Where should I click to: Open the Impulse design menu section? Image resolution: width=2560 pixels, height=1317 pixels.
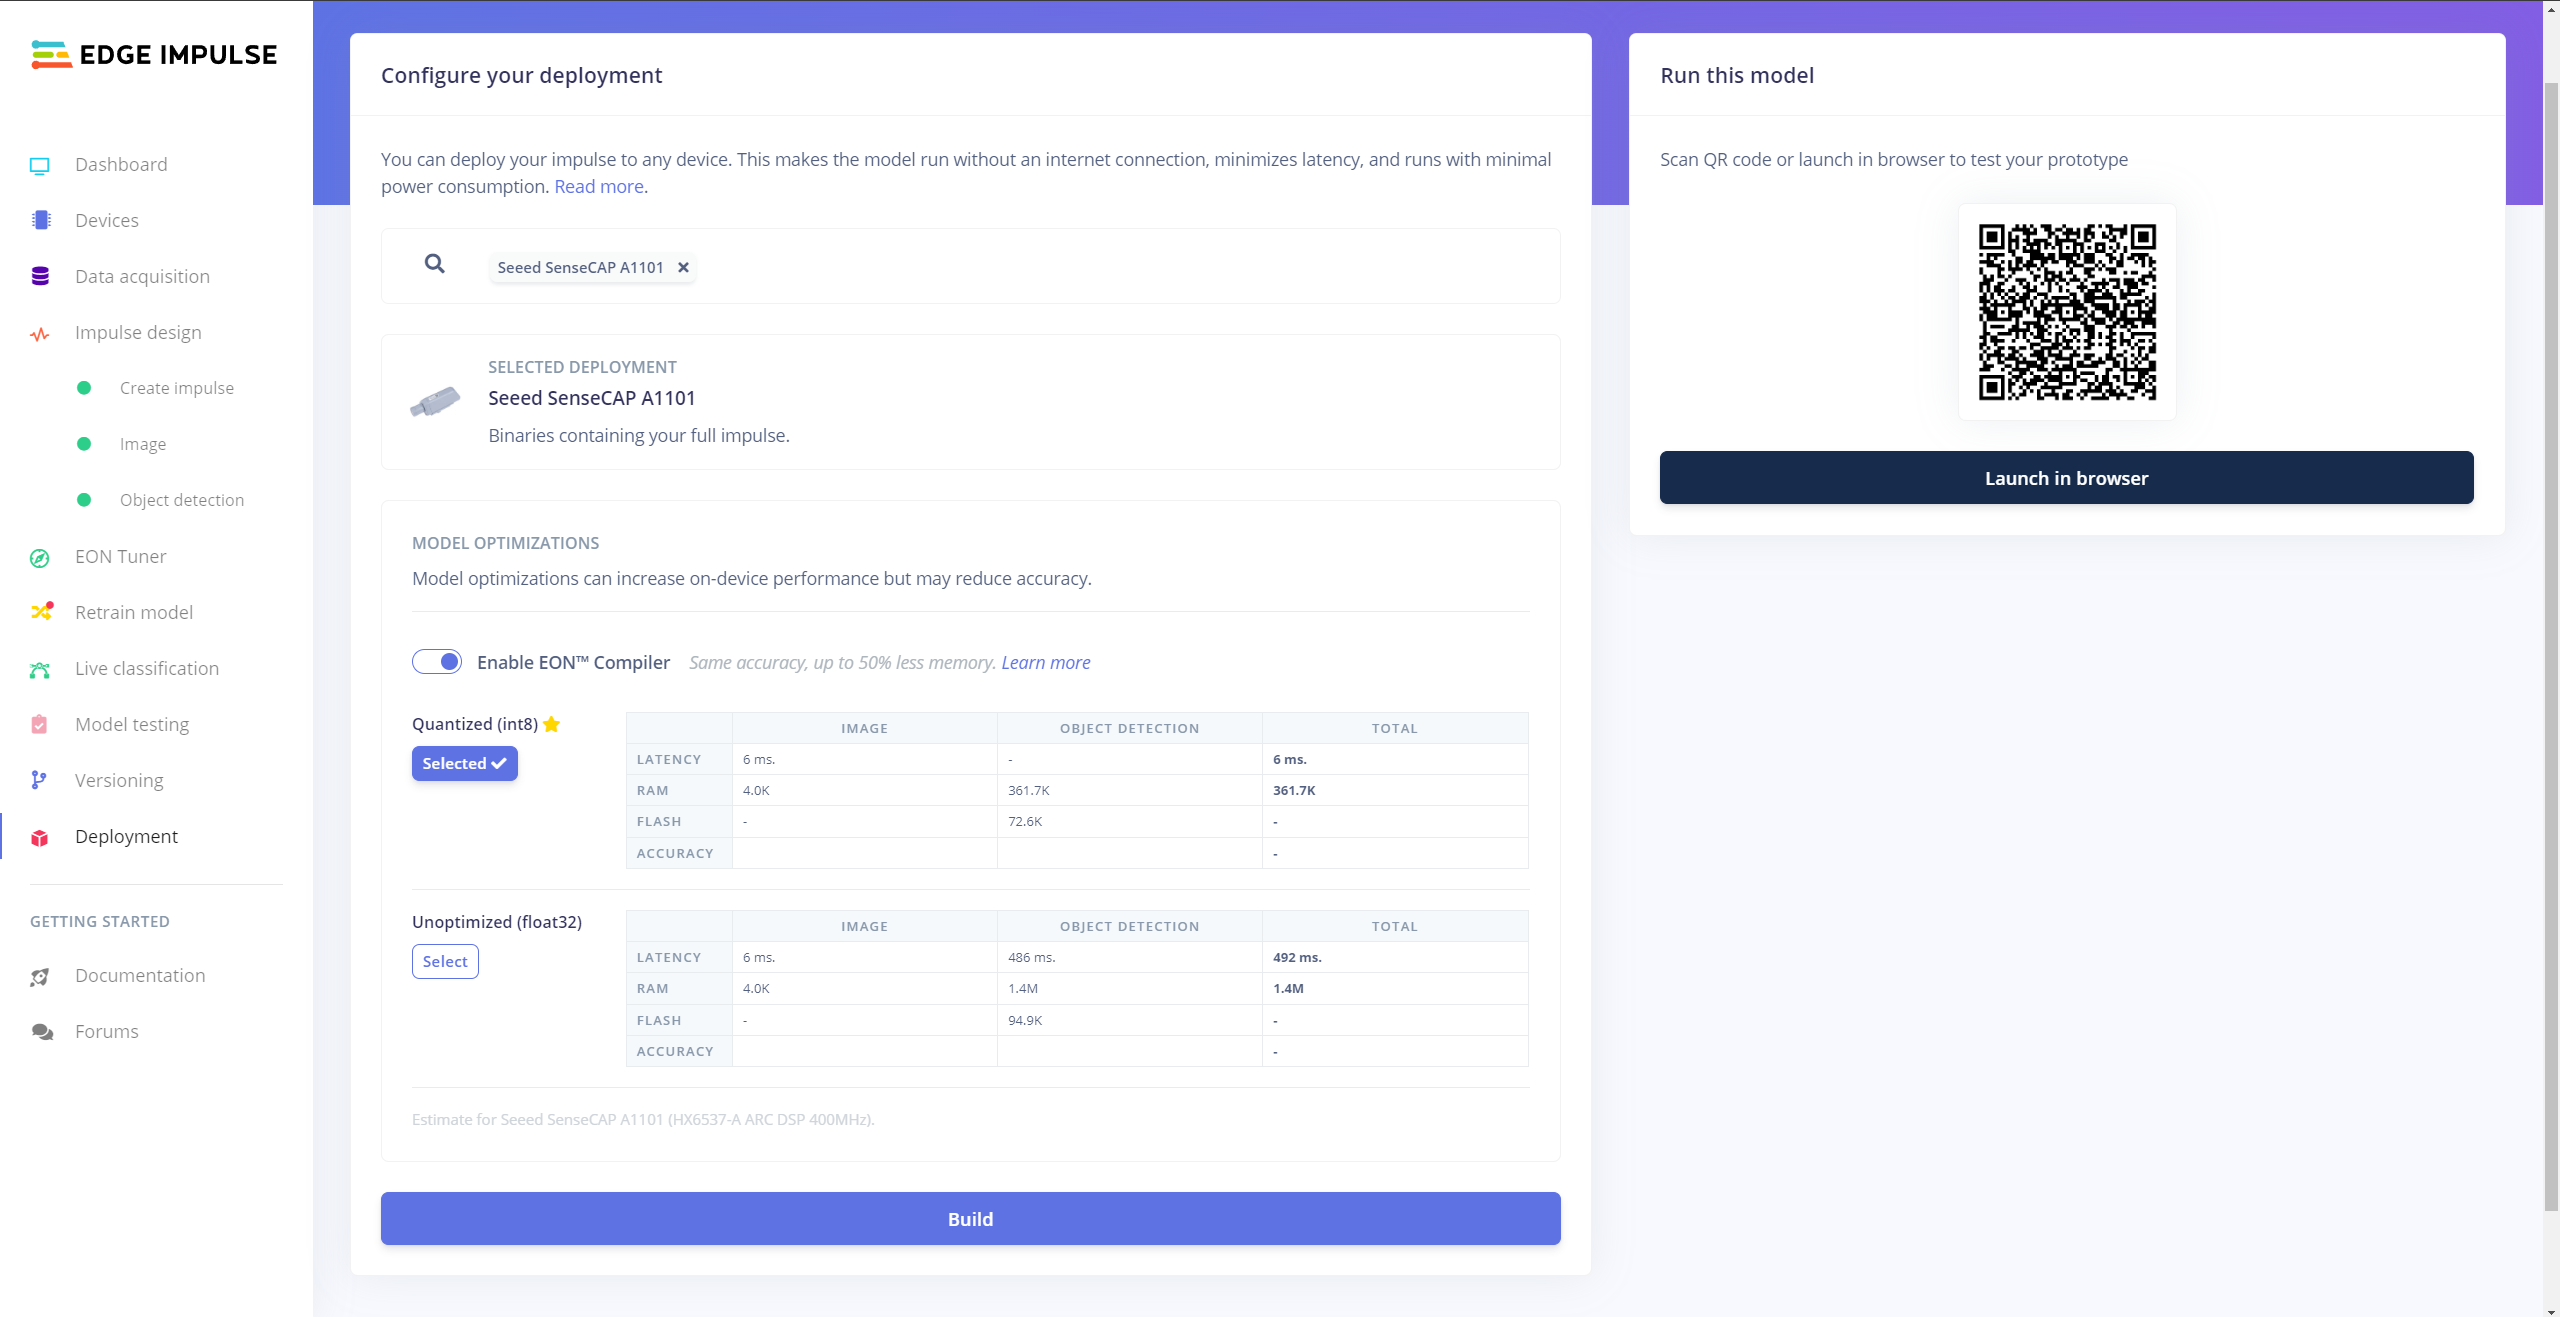(x=138, y=331)
